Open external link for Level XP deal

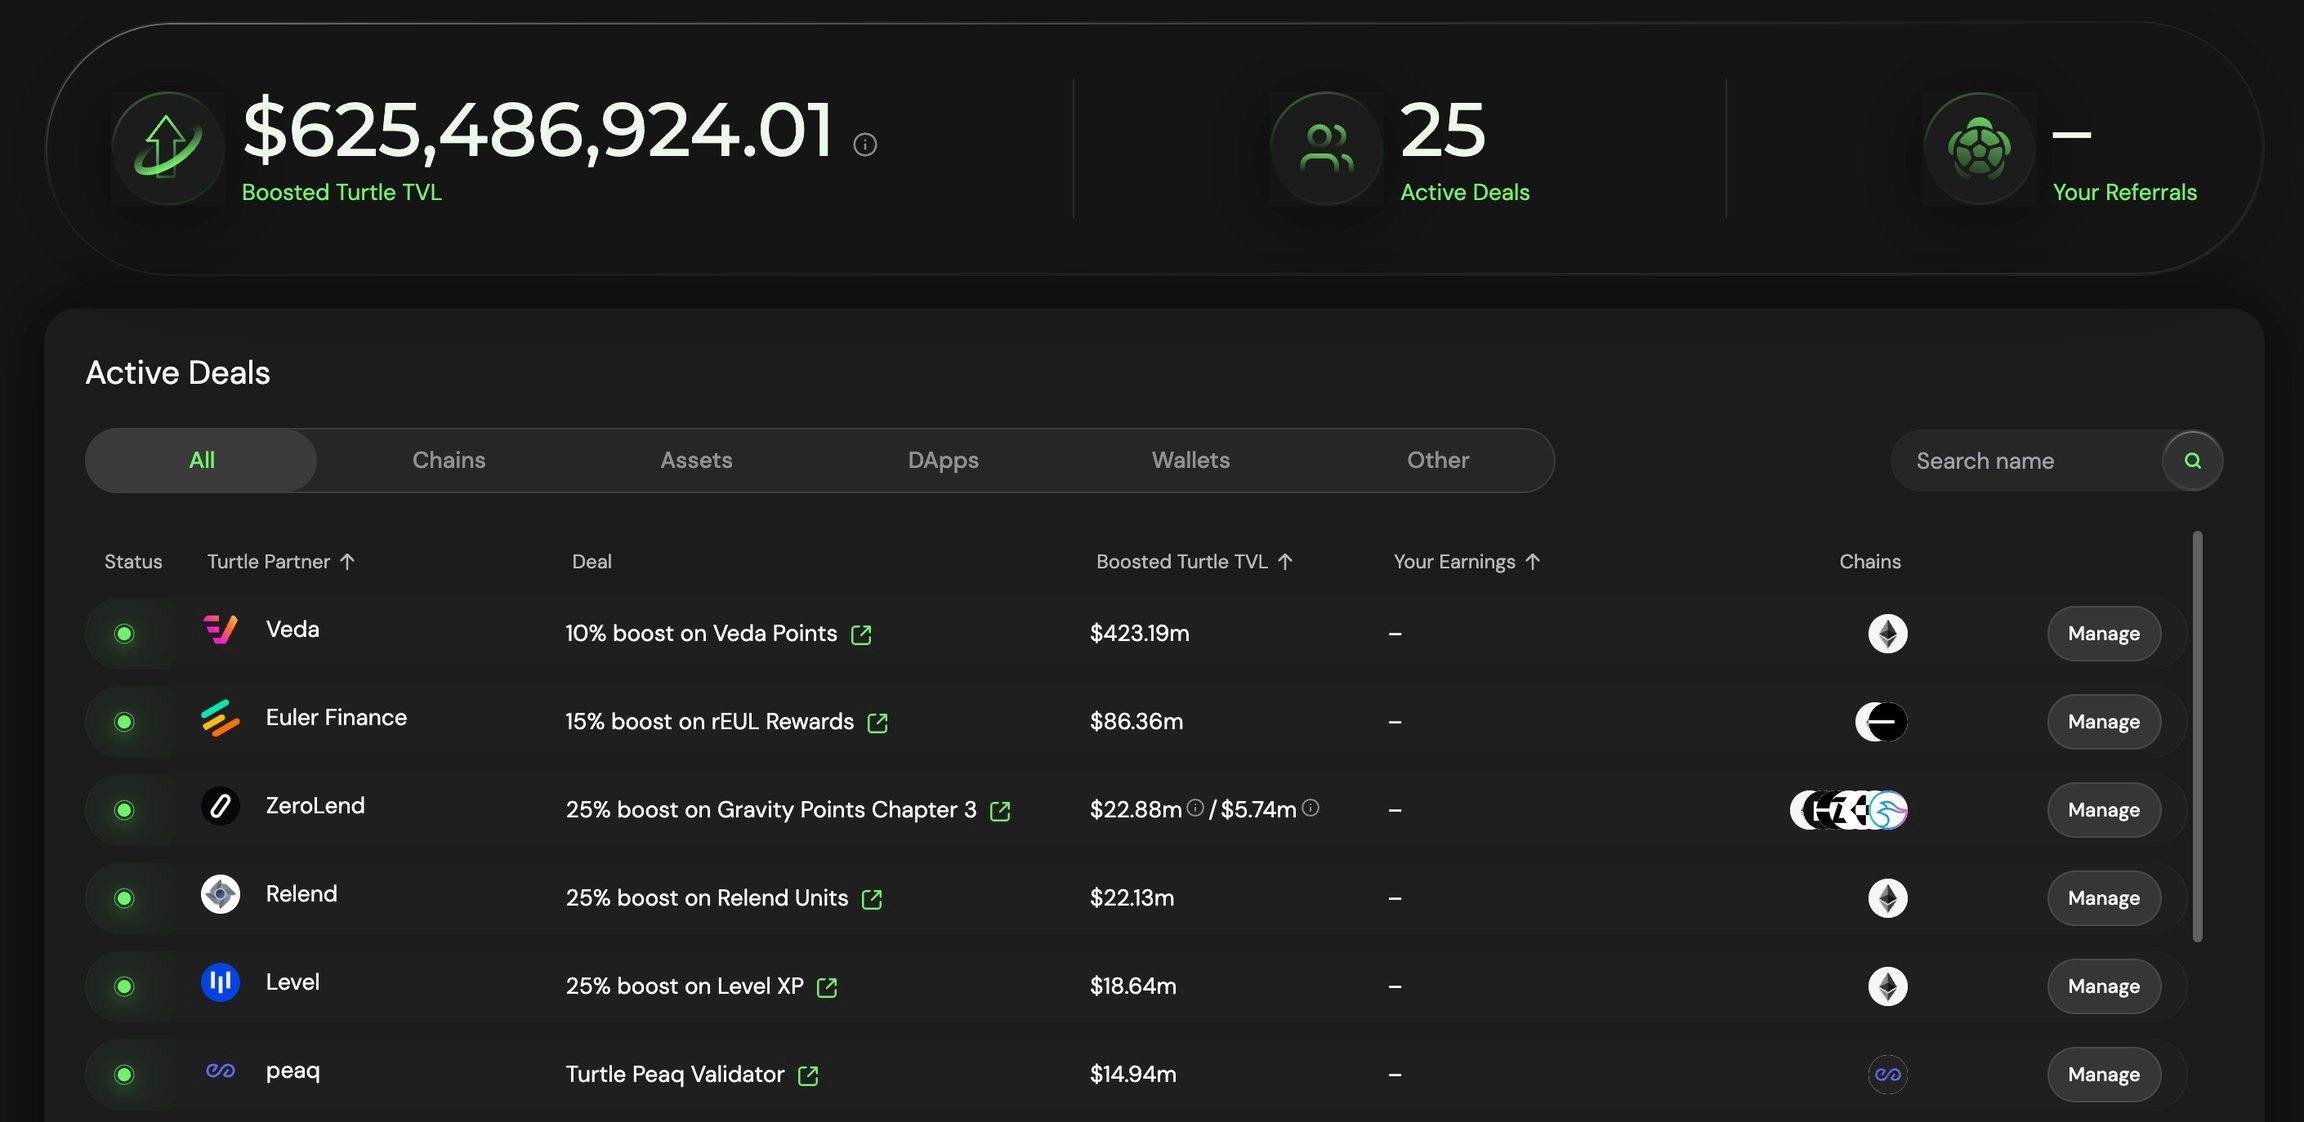(827, 987)
